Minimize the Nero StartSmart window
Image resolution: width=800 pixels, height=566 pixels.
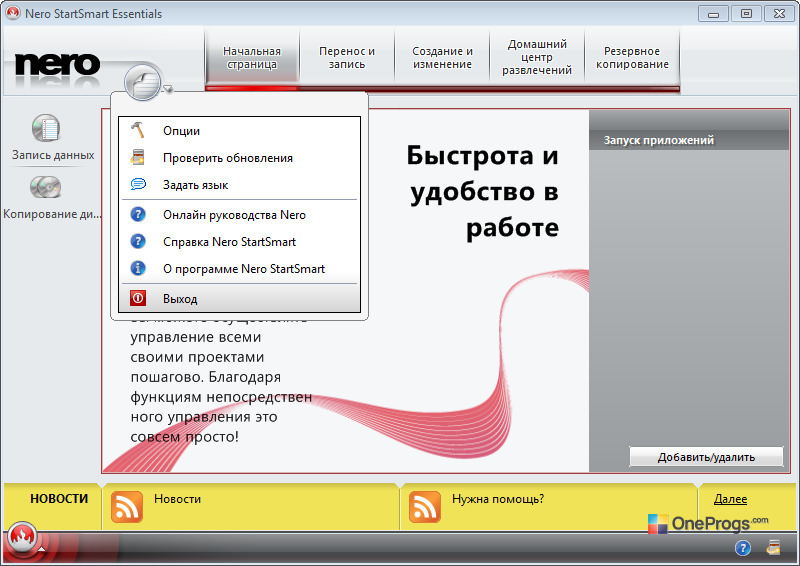[x=713, y=14]
